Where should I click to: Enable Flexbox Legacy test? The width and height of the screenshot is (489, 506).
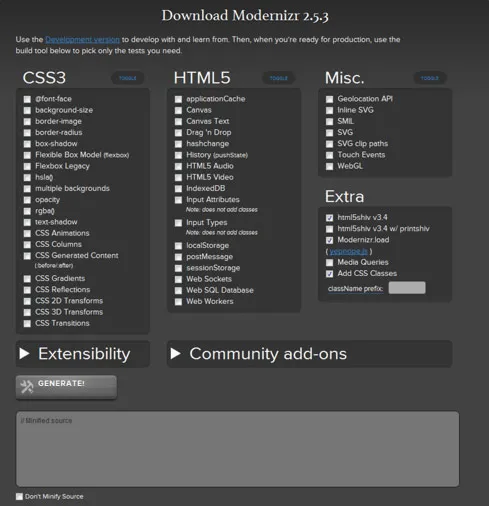click(x=27, y=166)
